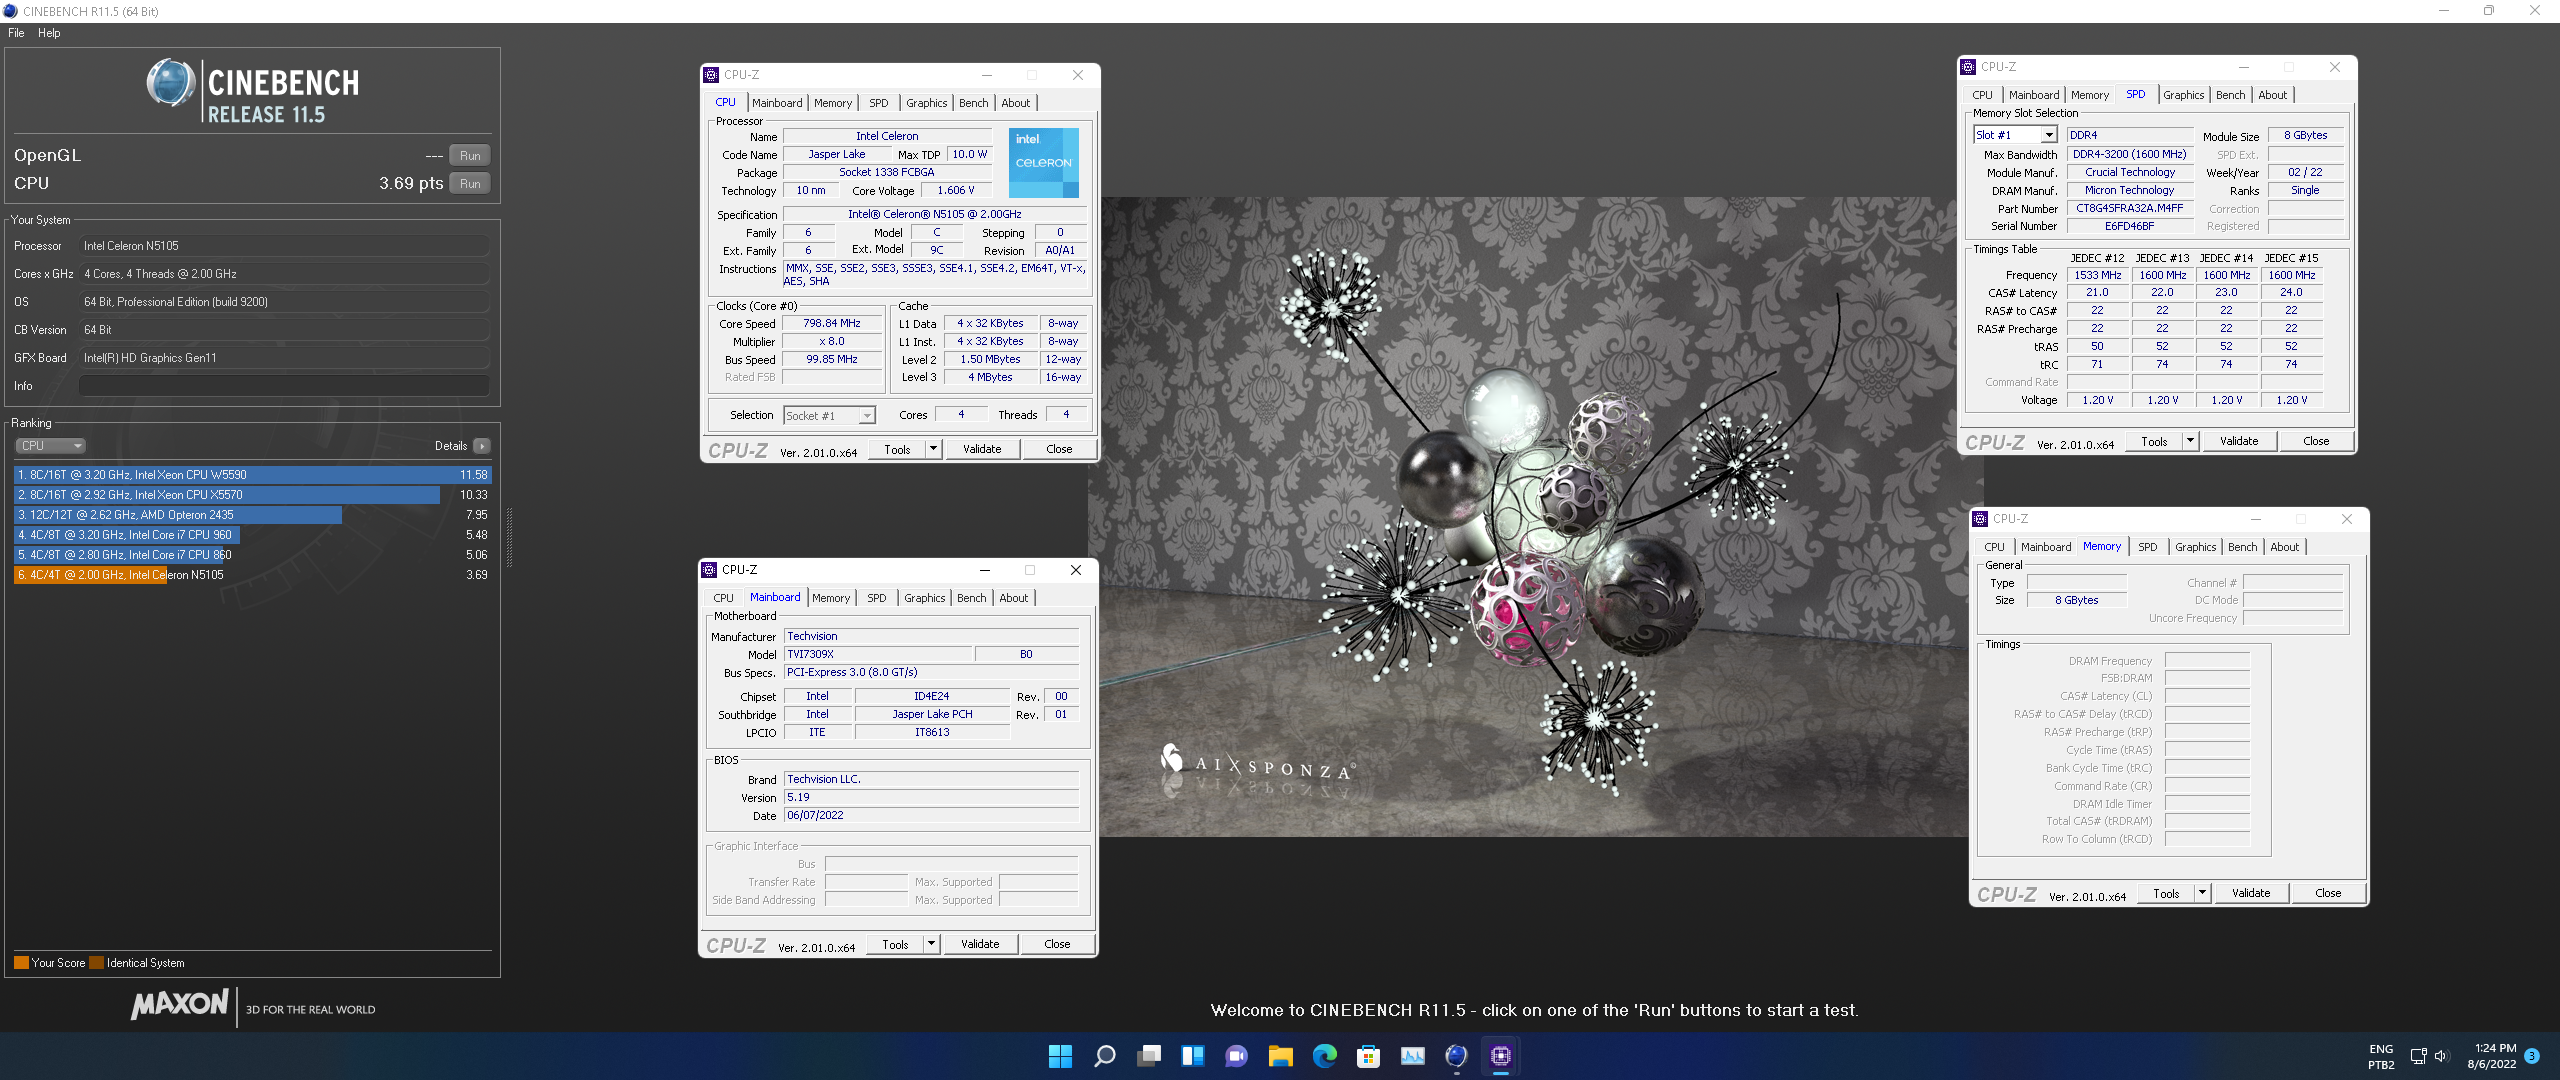
Task: Click the rendered scene image
Action: click(1535, 517)
